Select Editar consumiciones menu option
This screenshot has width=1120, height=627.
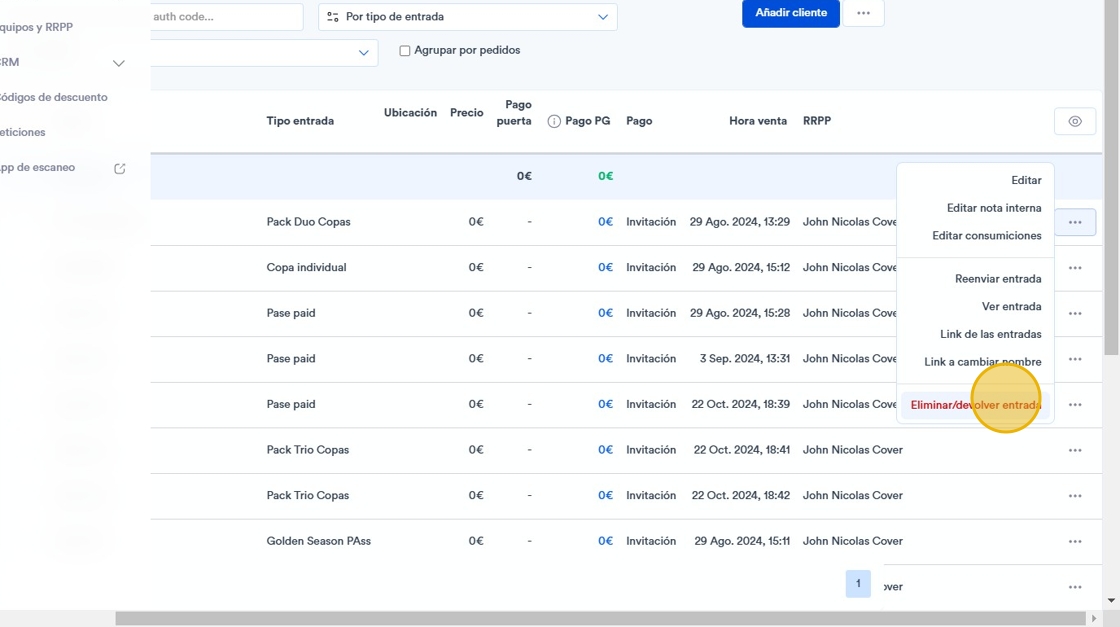click(x=986, y=236)
